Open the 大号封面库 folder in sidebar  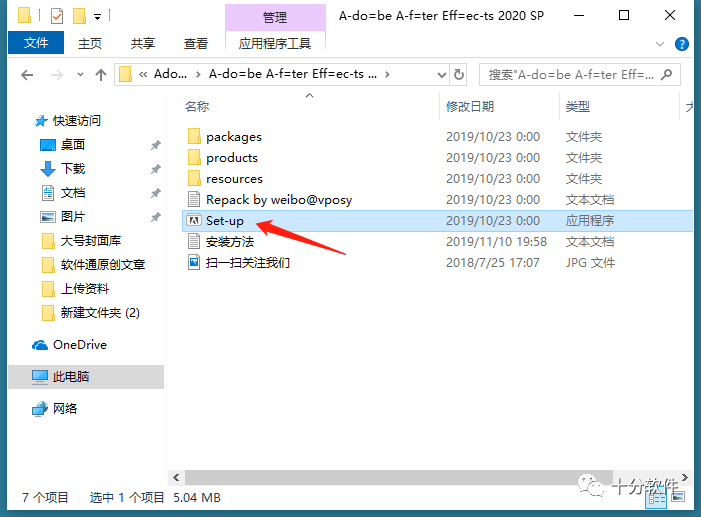click(91, 241)
